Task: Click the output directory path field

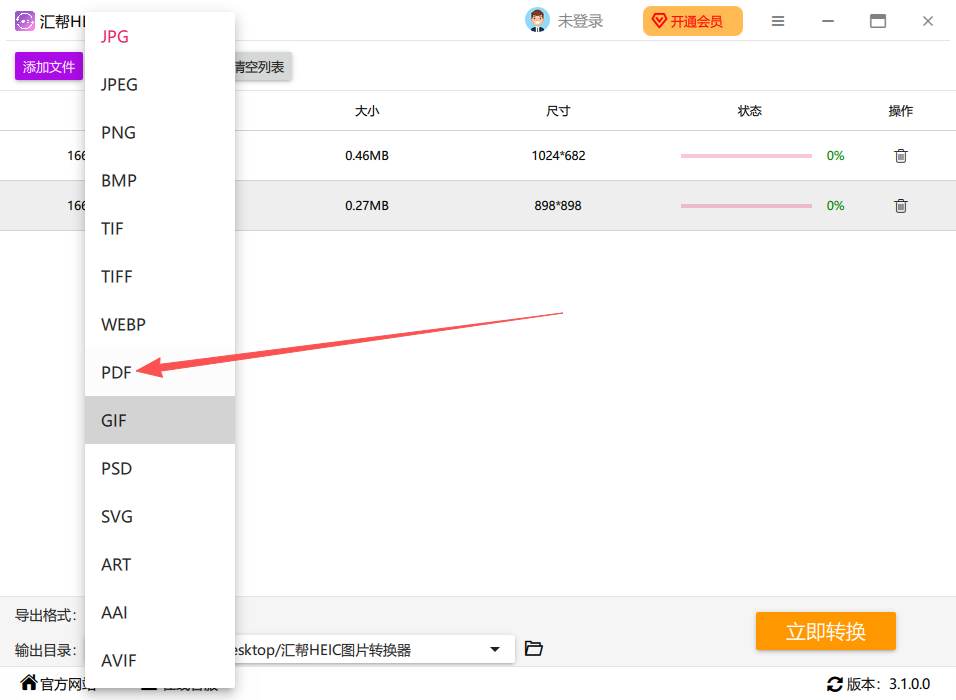Action: [374, 649]
